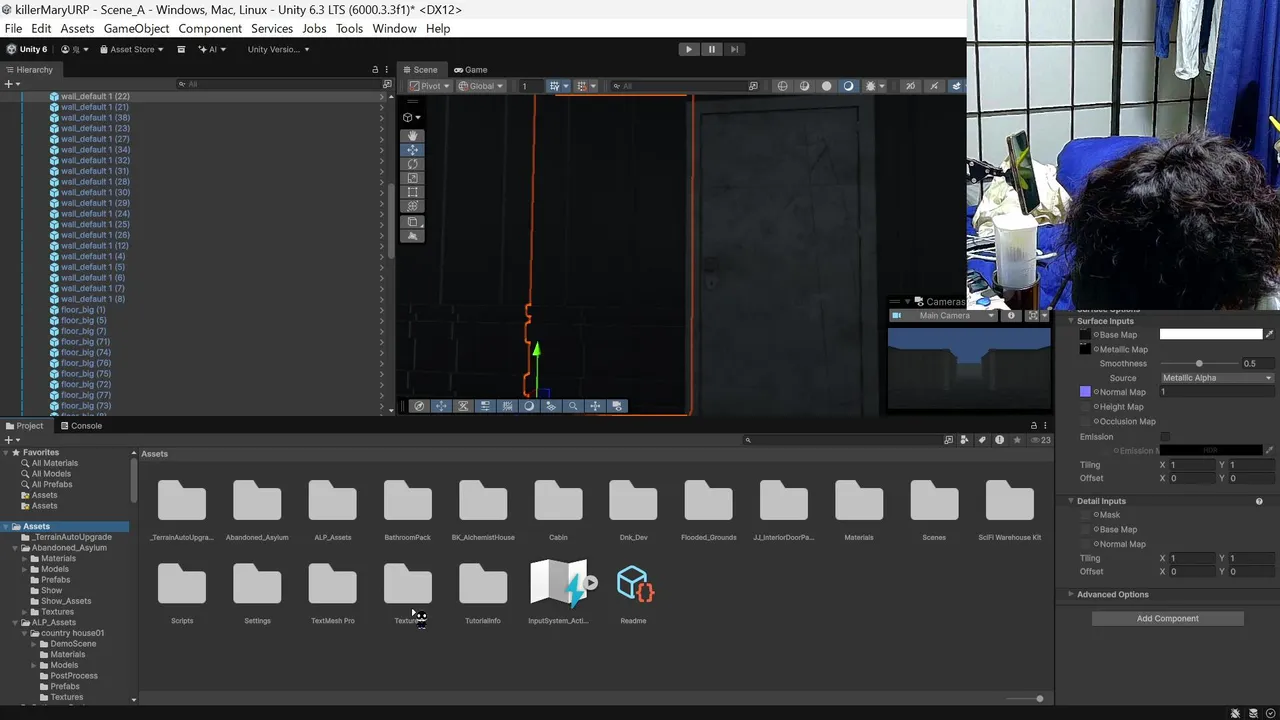Open the Global handle rotation dropdown

(481, 86)
